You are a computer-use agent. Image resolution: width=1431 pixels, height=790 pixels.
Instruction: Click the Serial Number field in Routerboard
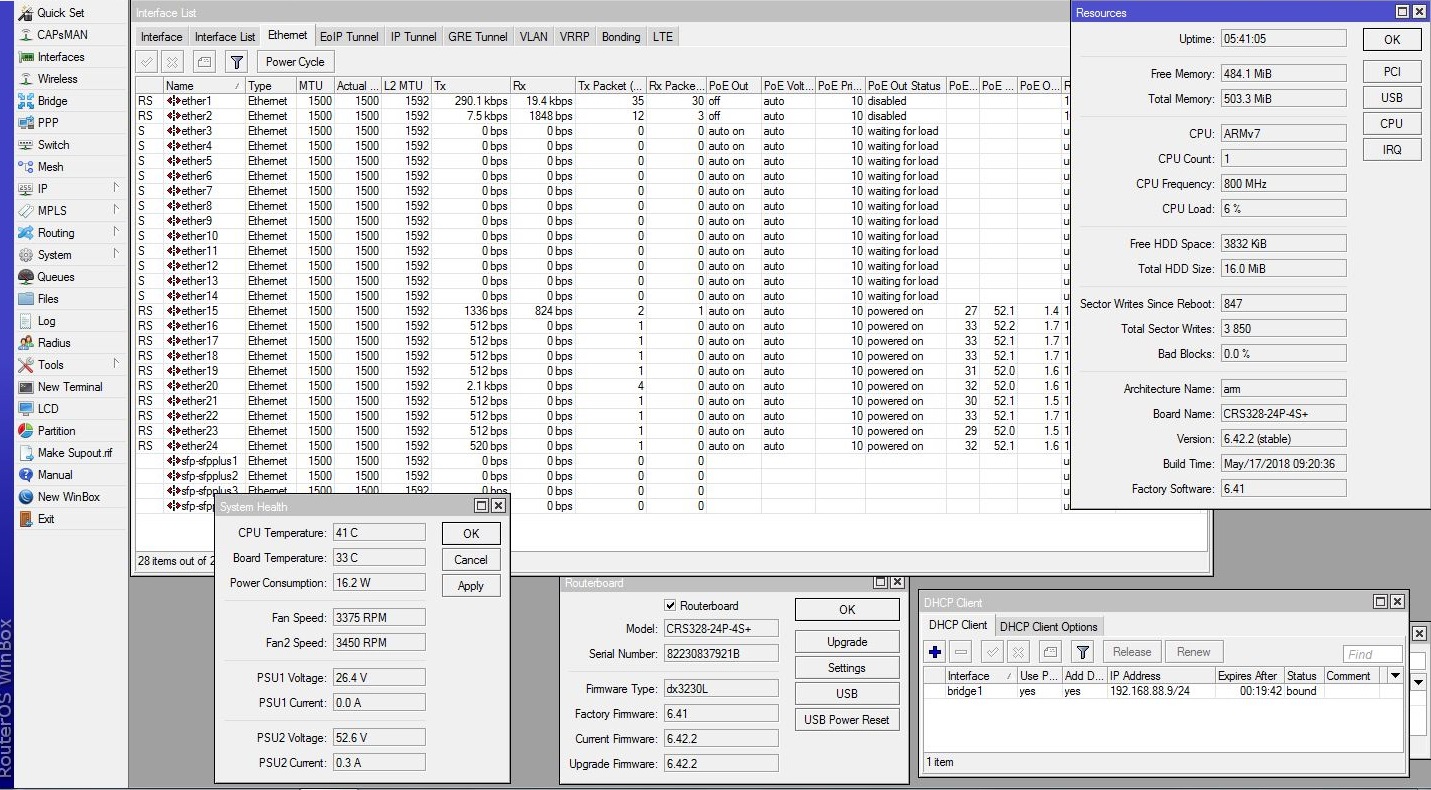tap(721, 654)
